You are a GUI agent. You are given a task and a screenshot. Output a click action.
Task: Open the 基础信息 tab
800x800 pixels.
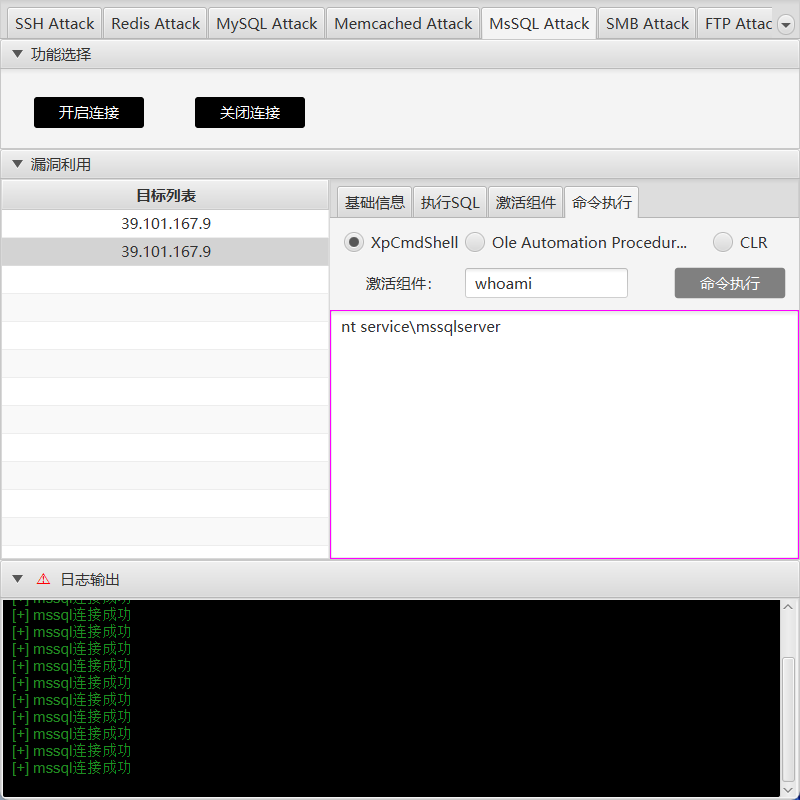coord(374,203)
